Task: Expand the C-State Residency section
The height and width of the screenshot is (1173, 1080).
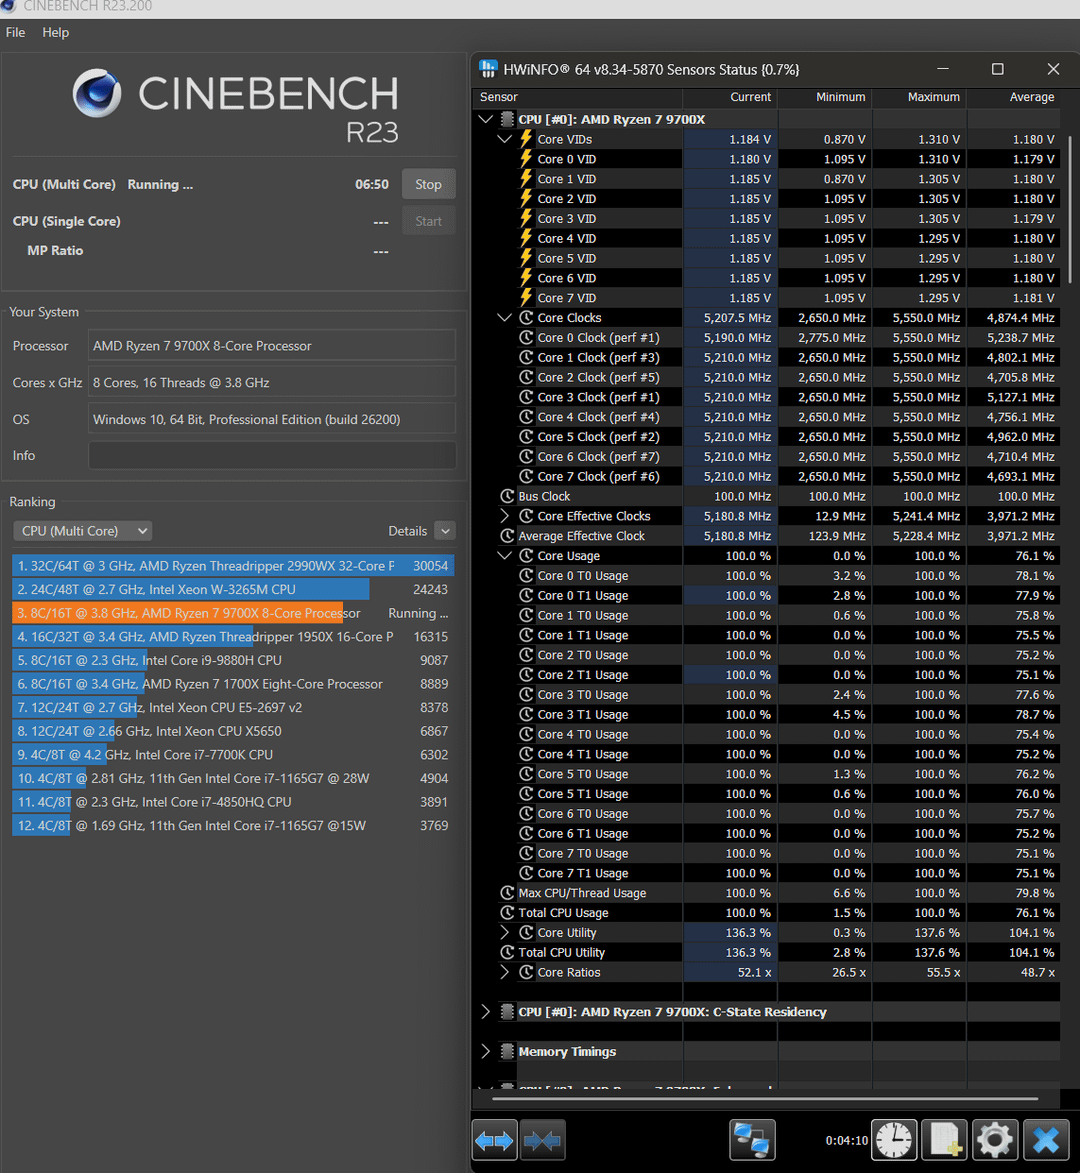Action: (486, 1012)
